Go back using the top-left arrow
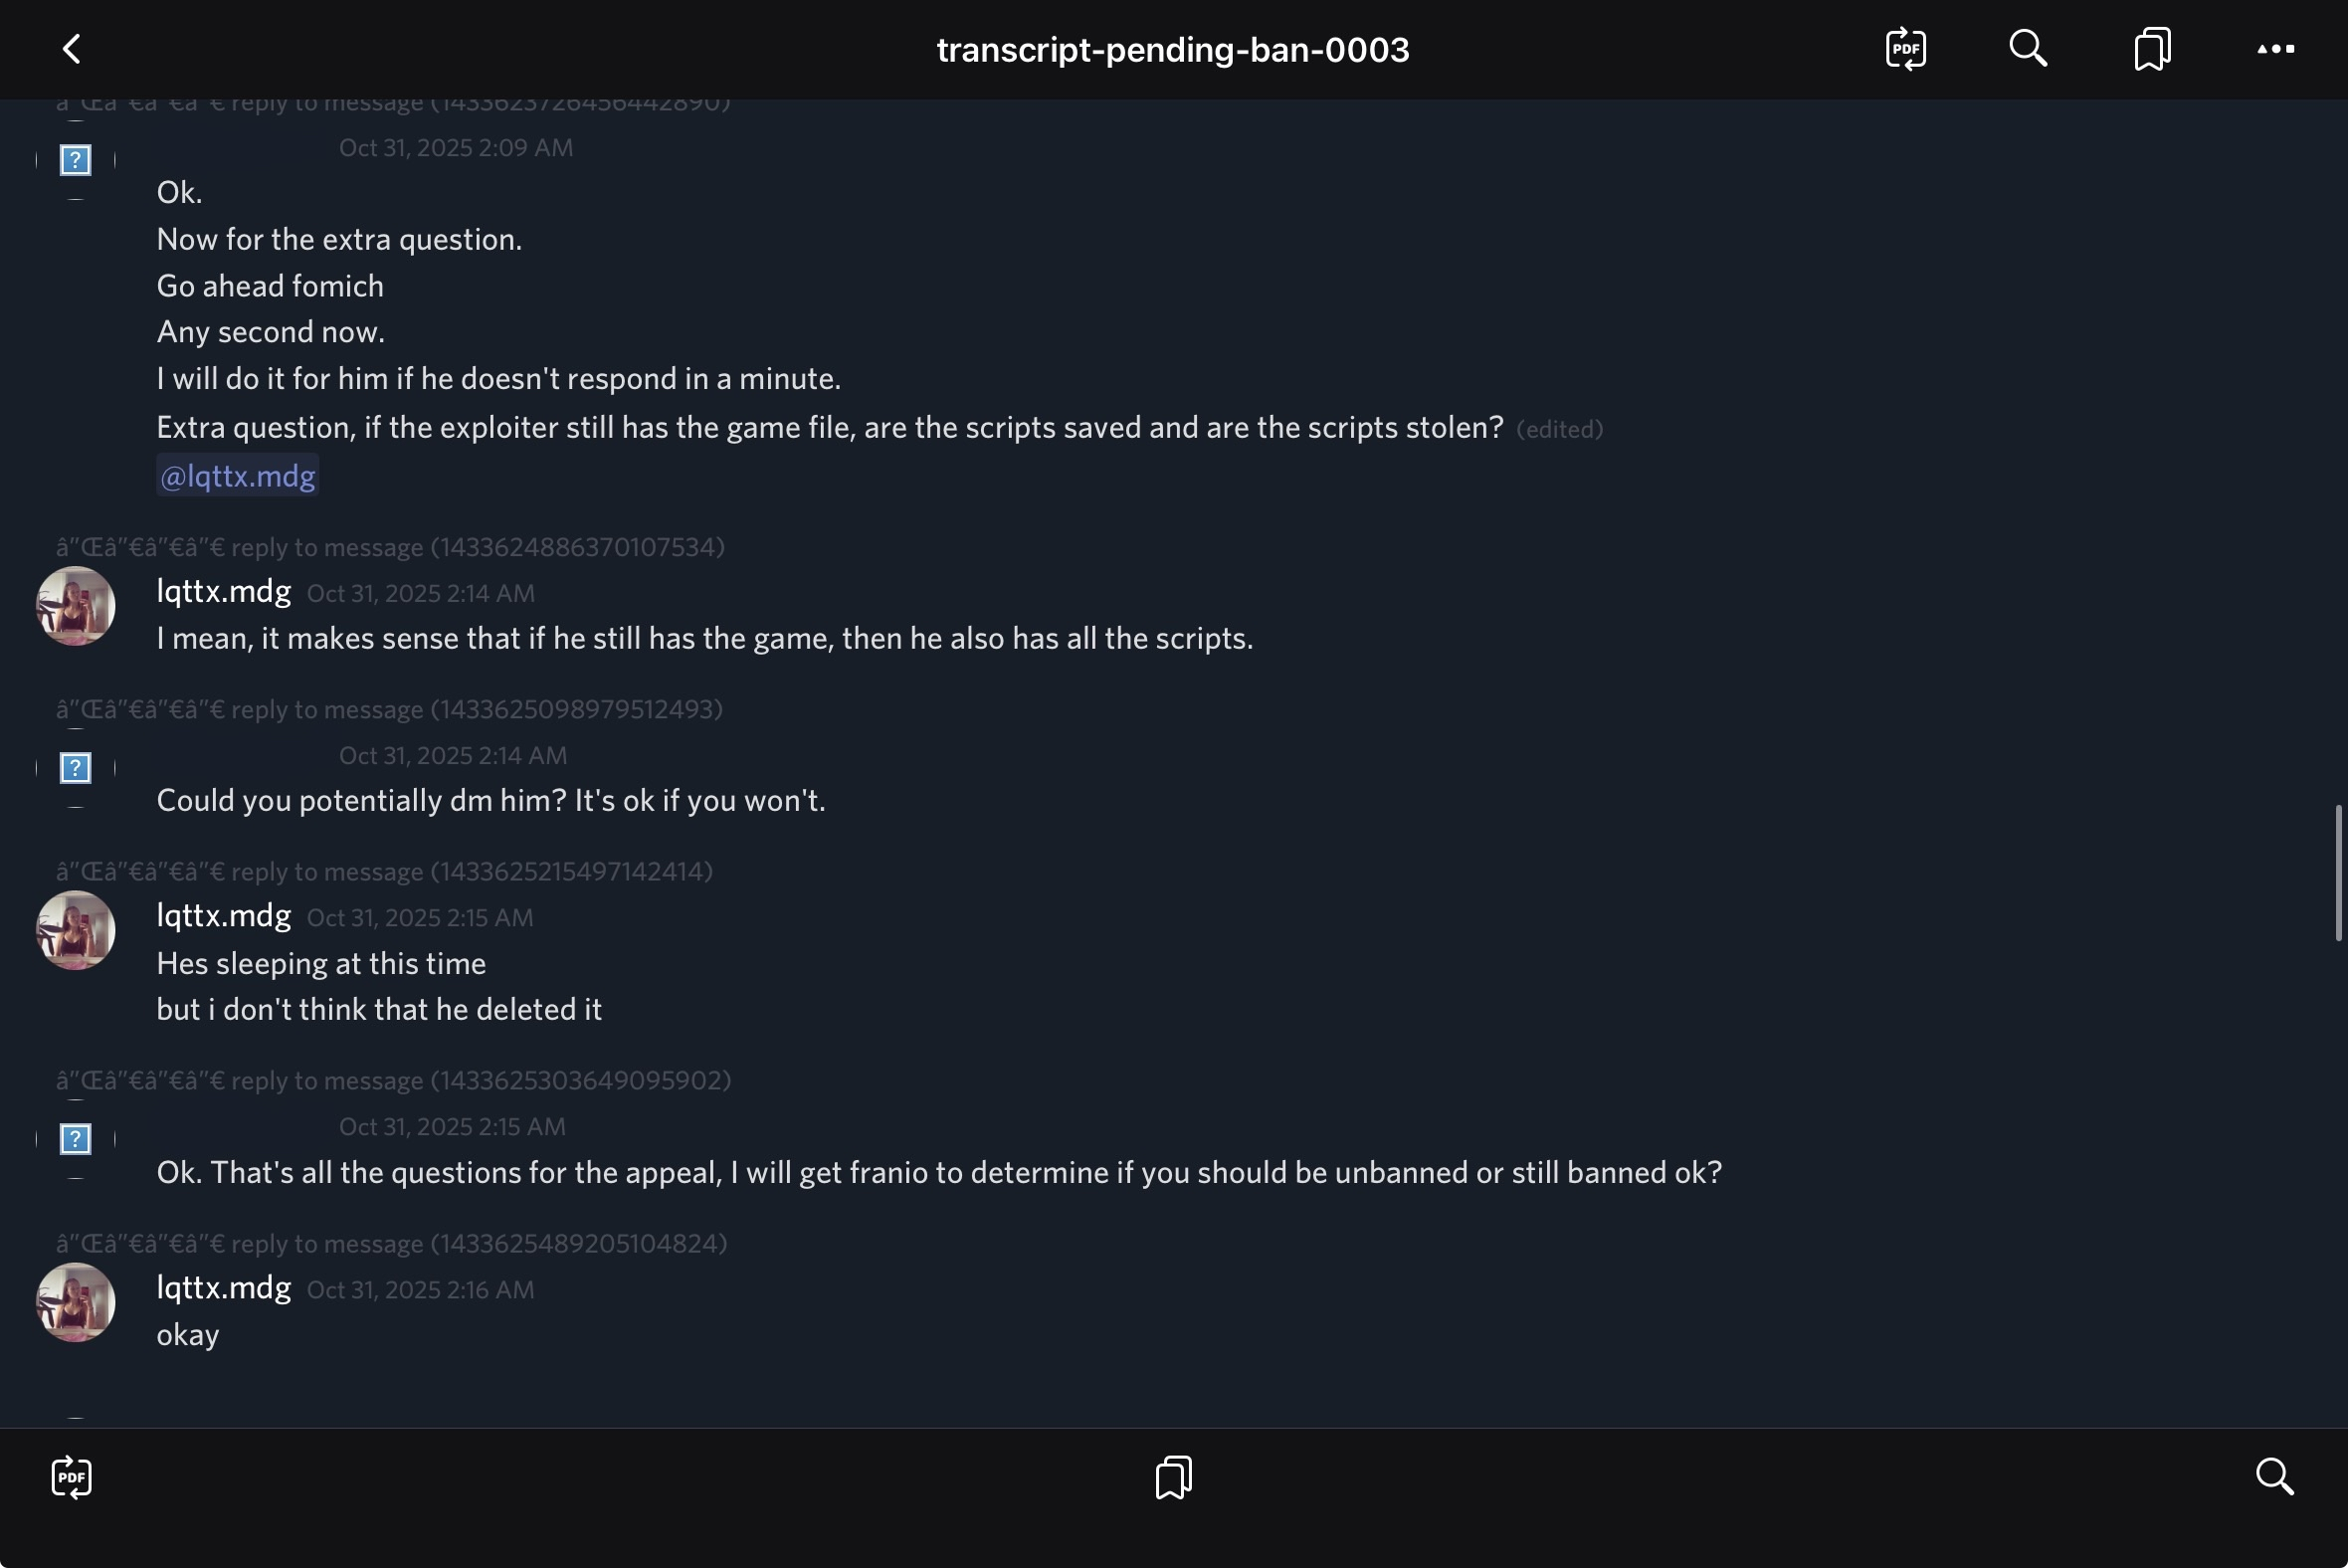Image resolution: width=2348 pixels, height=1568 pixels. (x=72, y=49)
